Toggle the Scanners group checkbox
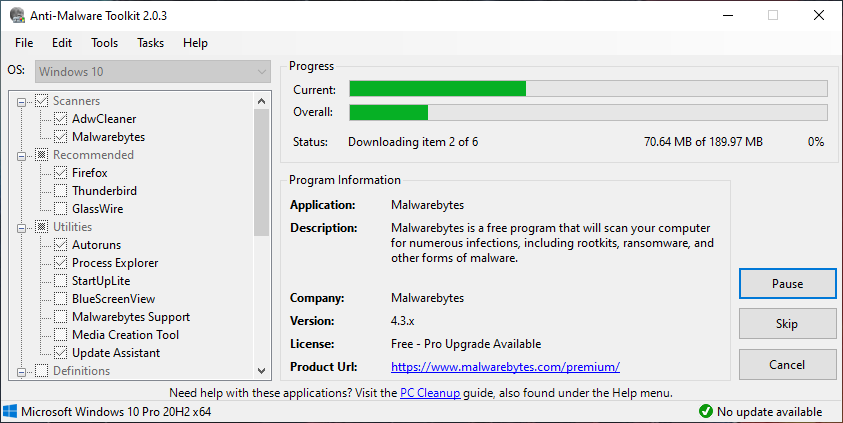This screenshot has height=423, width=843. 41,101
